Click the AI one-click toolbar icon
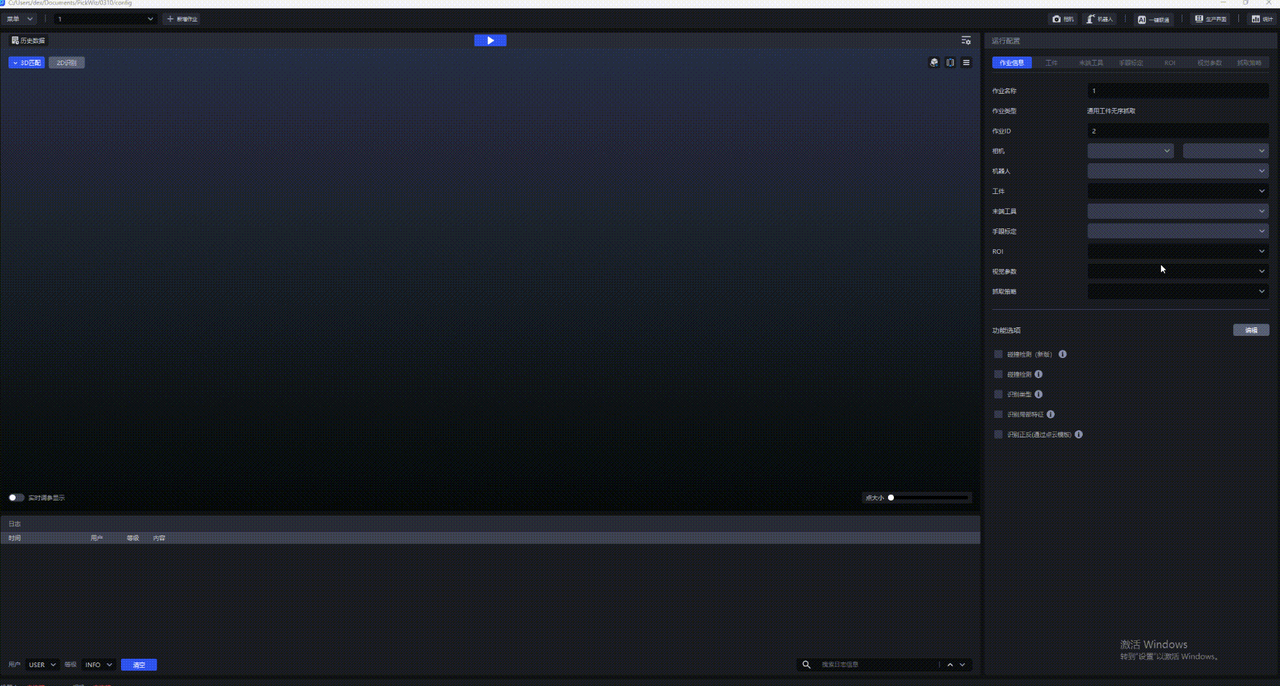 tap(1154, 19)
